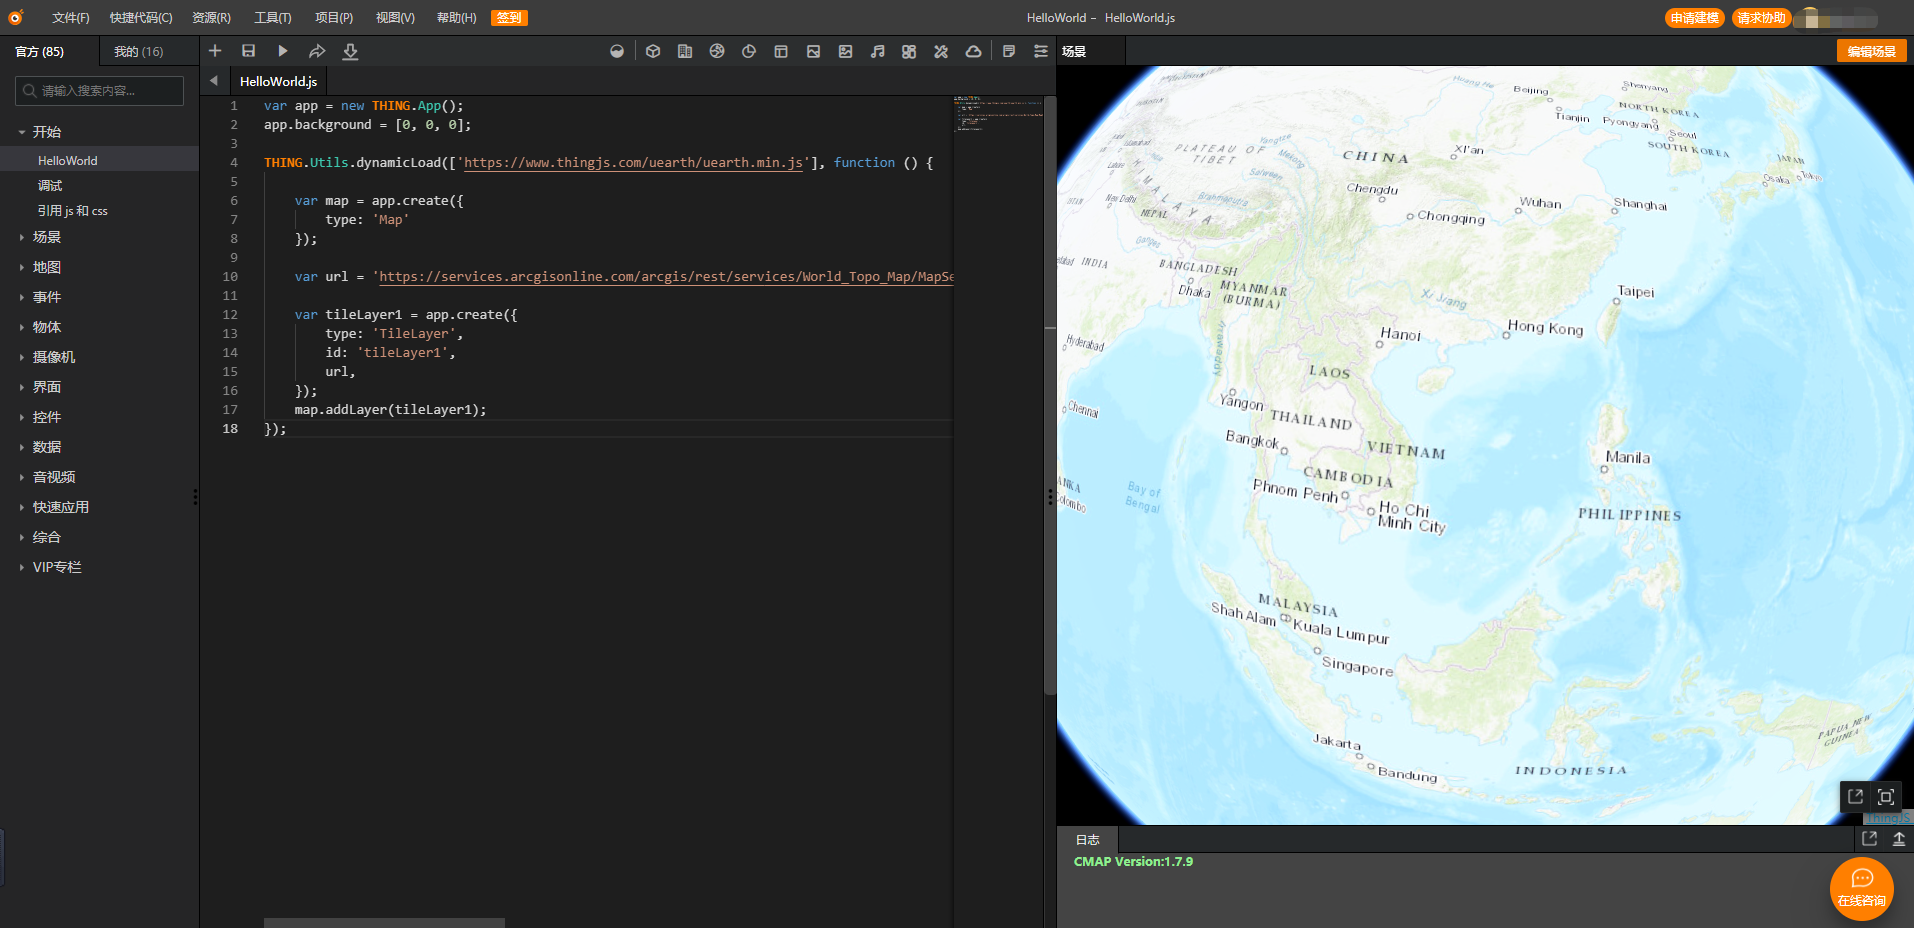Toggle fullscreen scene view icon
Image resolution: width=1914 pixels, height=928 pixels.
pos(1886,796)
